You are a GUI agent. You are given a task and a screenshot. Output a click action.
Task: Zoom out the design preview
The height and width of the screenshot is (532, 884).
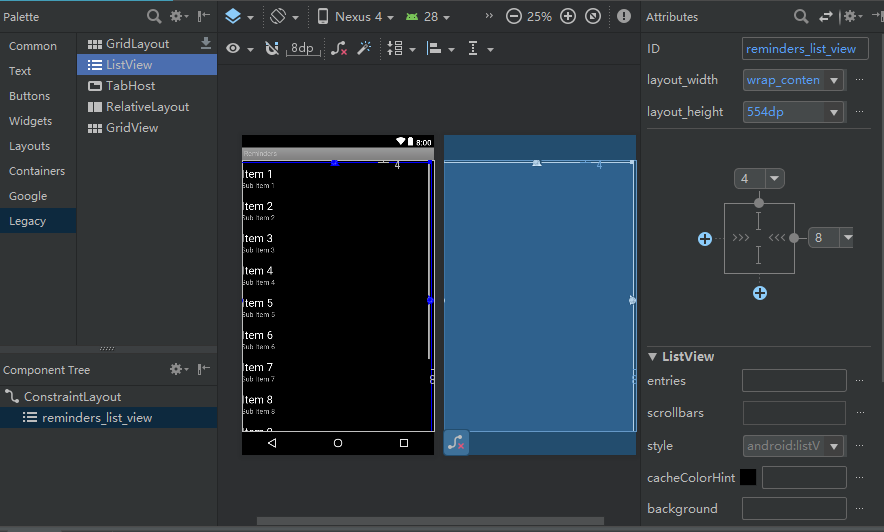tap(514, 16)
